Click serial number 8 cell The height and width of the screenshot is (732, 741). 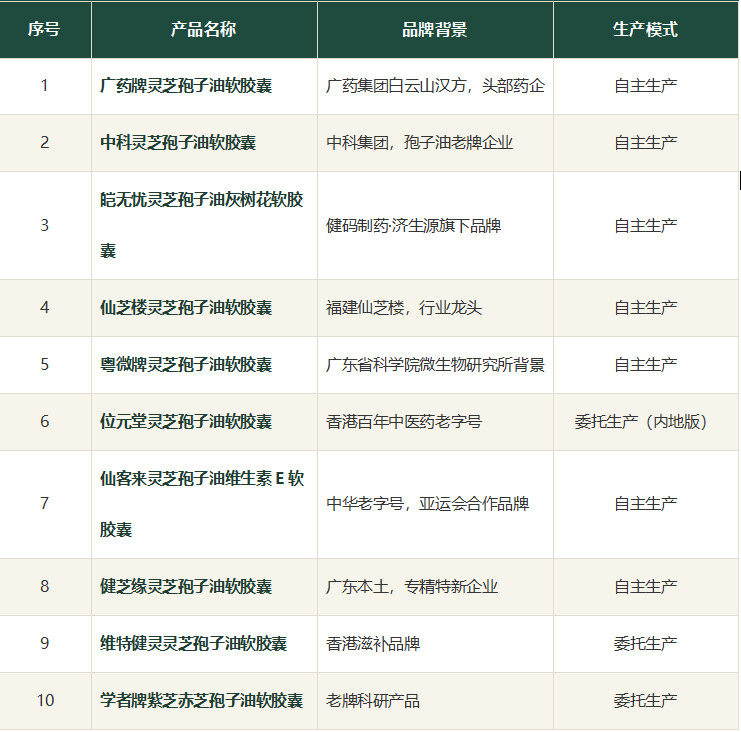click(44, 587)
